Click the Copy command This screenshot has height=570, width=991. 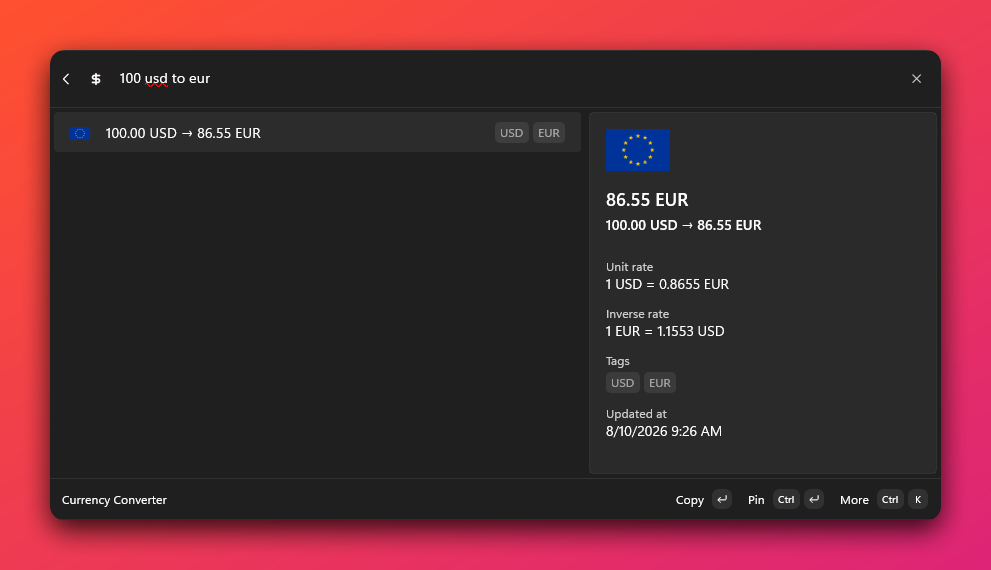point(690,500)
